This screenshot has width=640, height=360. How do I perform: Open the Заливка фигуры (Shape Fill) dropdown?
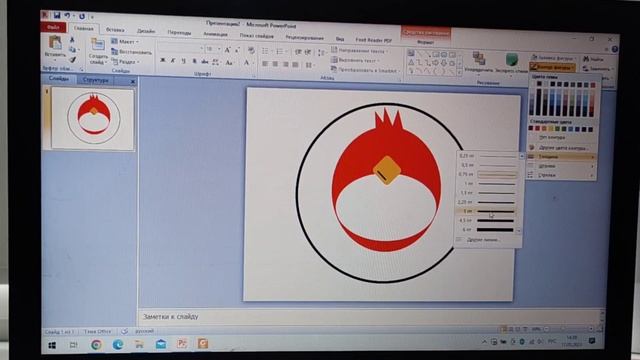click(553, 58)
